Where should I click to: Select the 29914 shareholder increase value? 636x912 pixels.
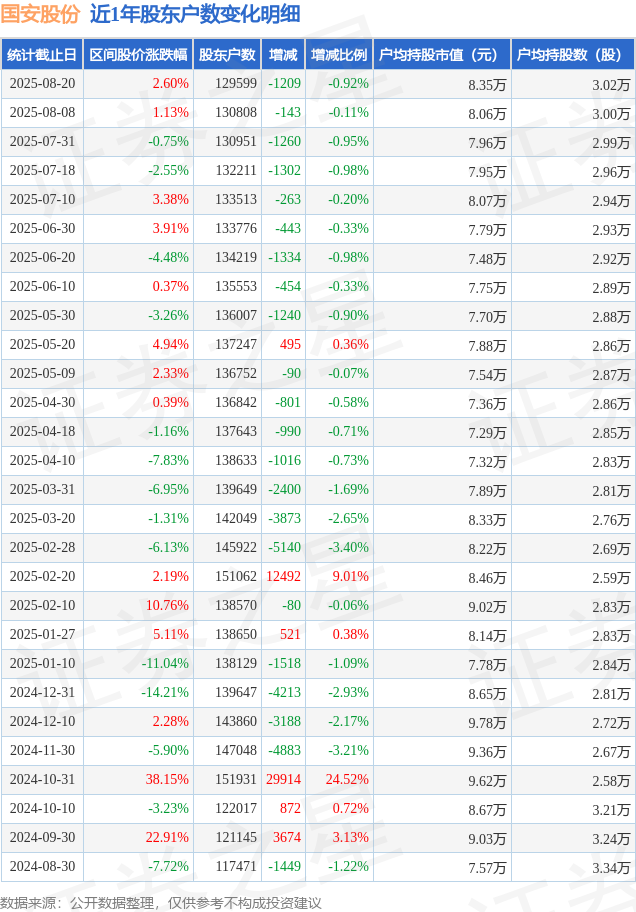pyautogui.click(x=283, y=780)
